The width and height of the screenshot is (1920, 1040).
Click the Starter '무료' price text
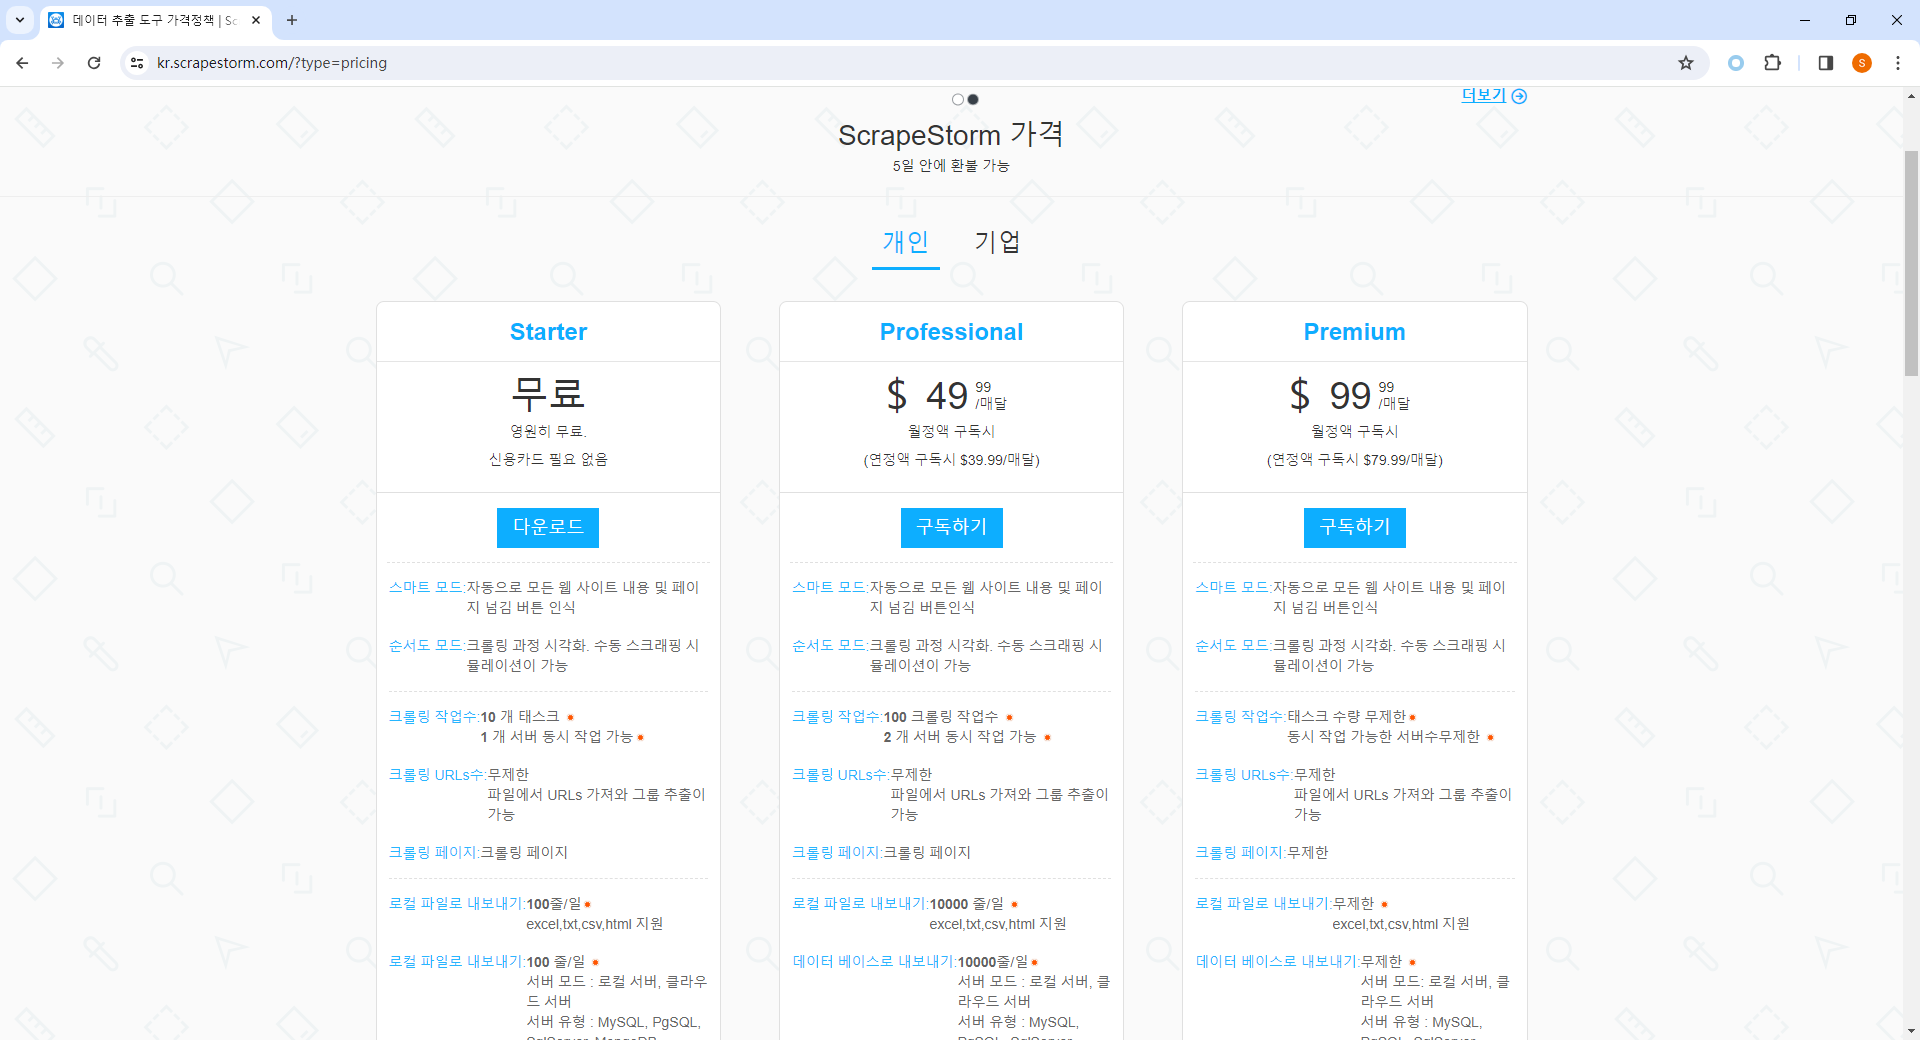[x=548, y=393]
